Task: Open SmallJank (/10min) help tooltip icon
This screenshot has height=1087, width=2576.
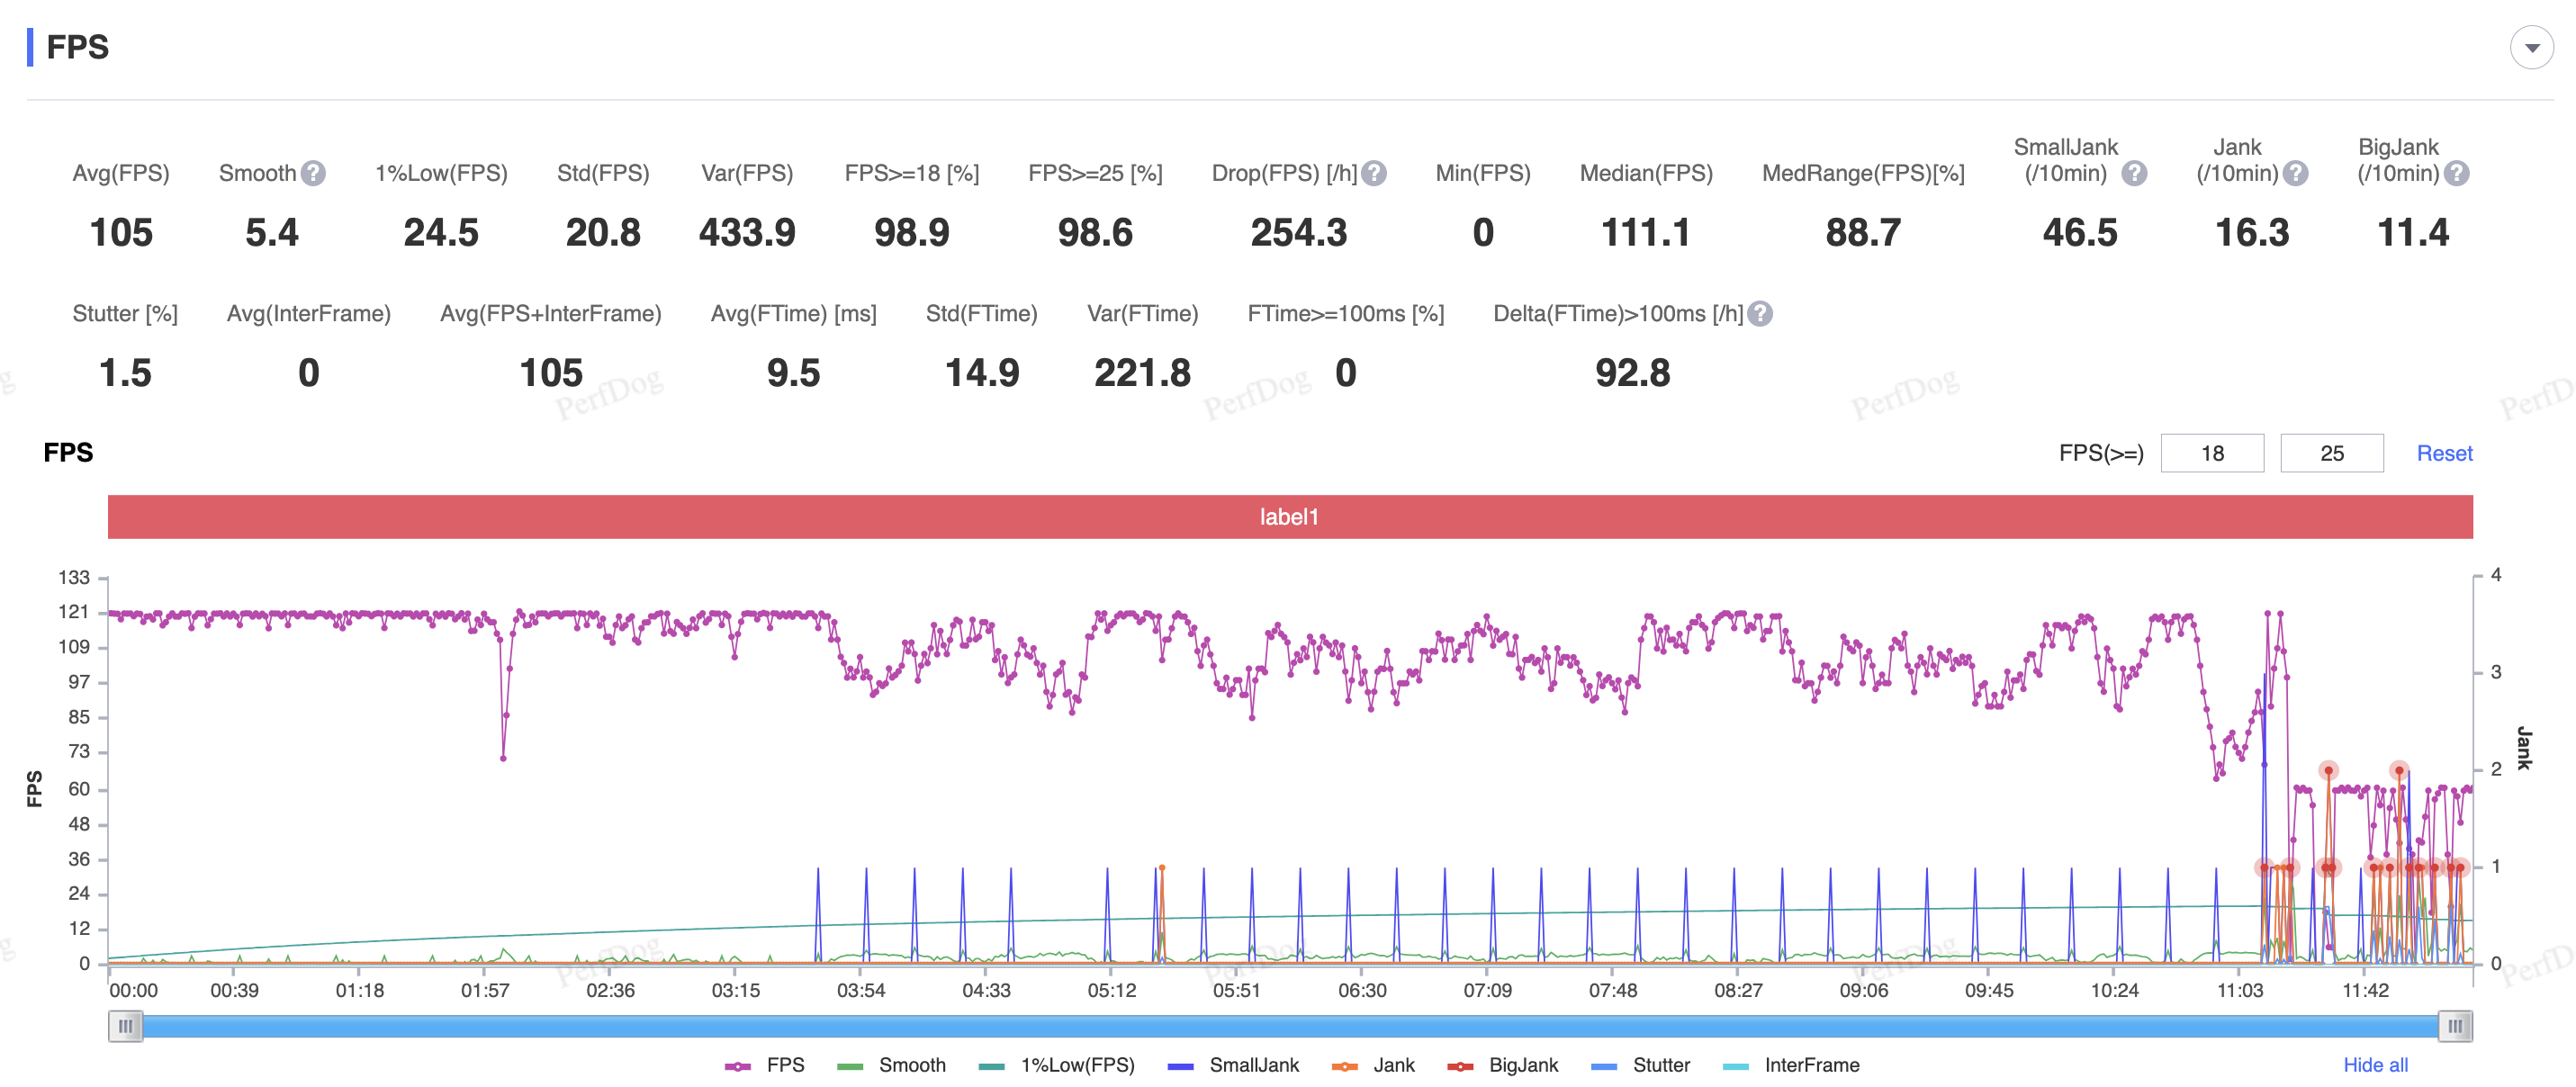Action: 2134,174
